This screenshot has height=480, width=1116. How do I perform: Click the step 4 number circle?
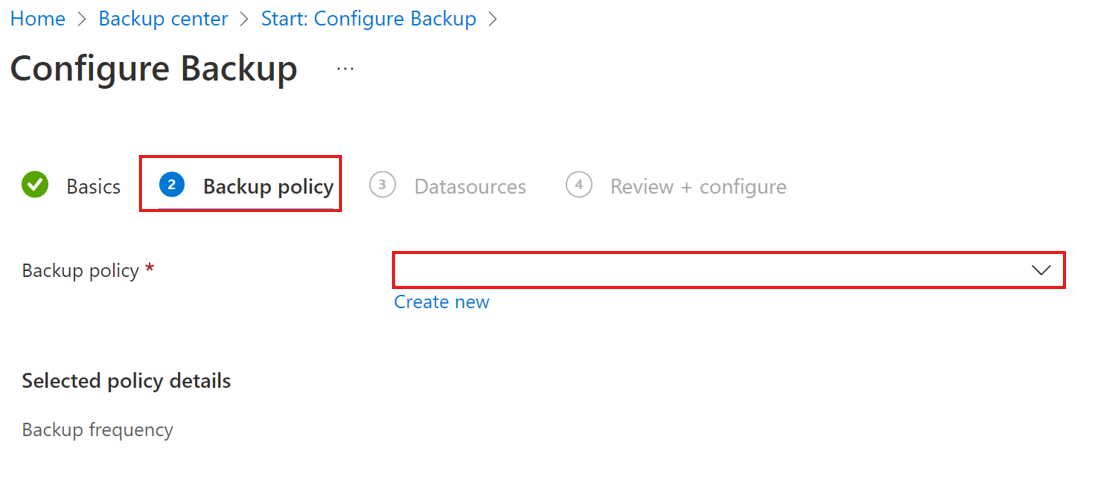coord(578,185)
